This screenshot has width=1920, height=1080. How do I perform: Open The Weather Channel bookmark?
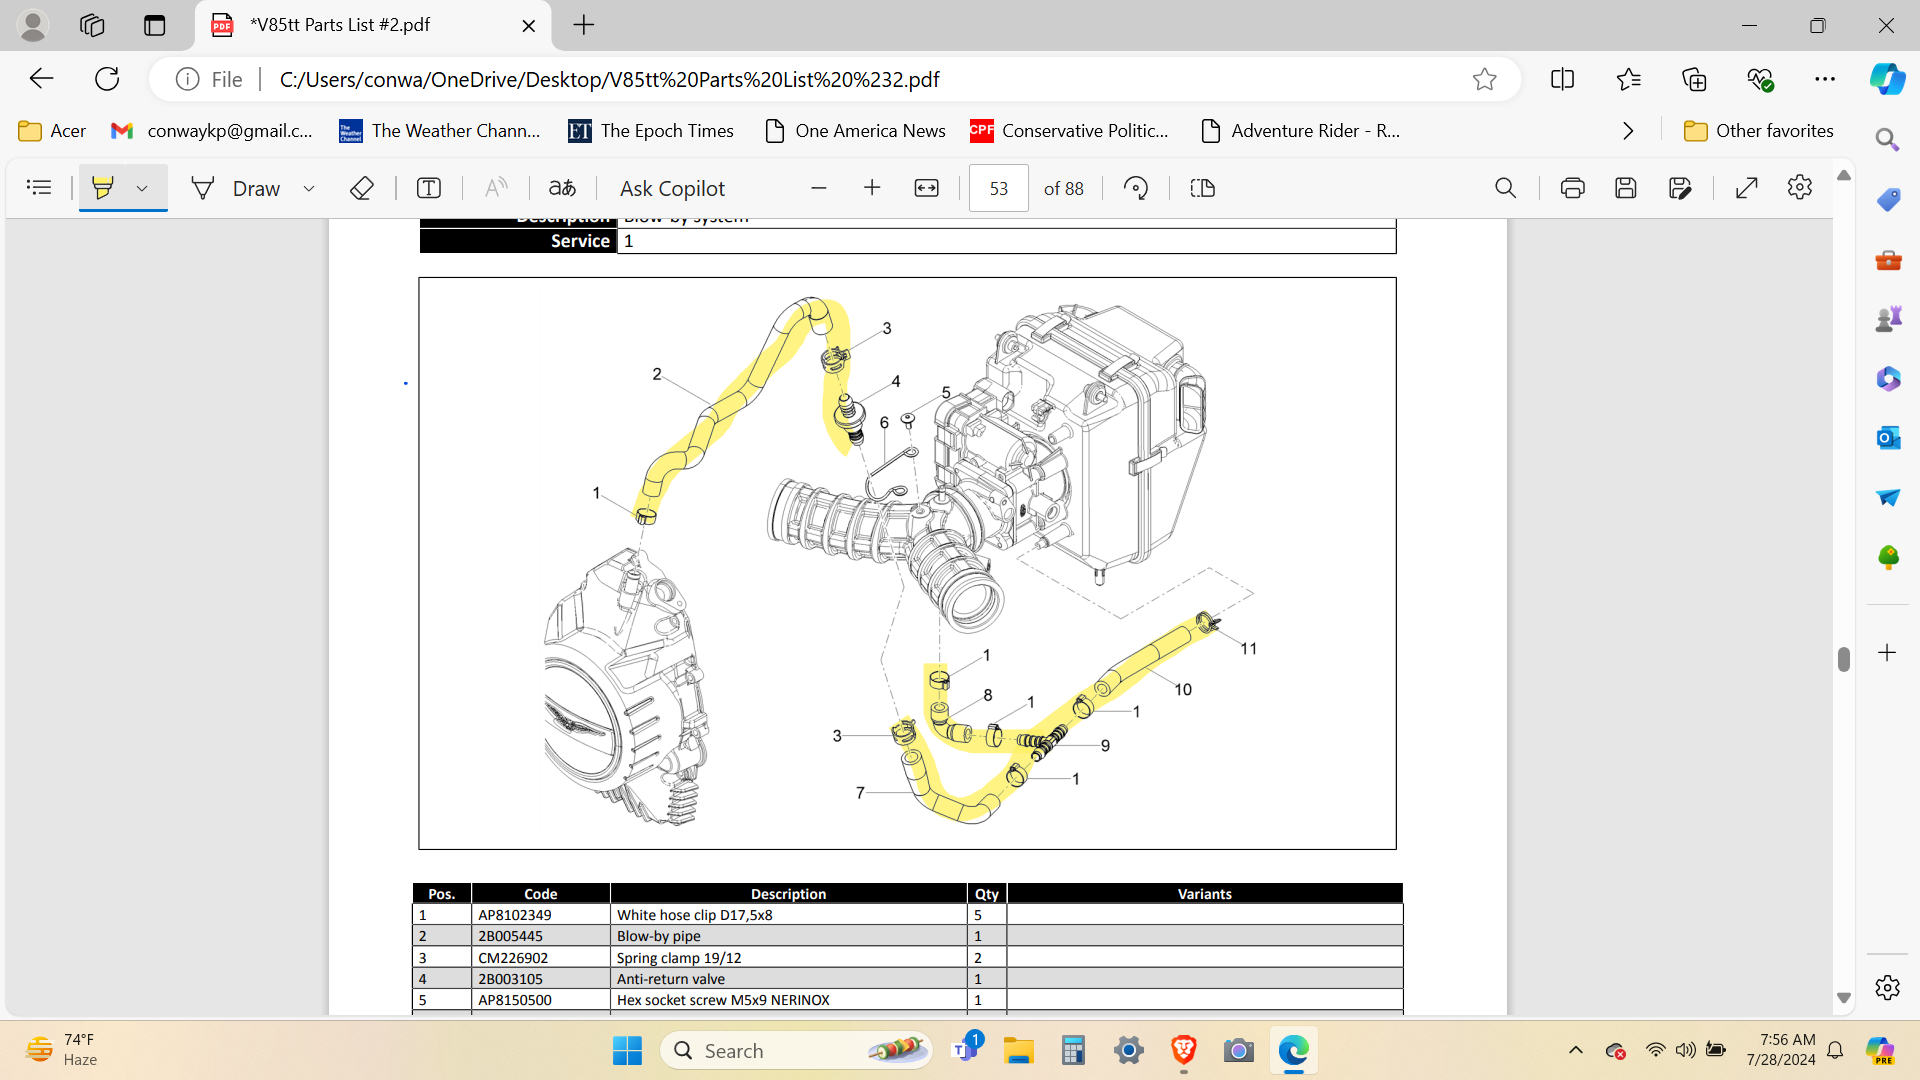coord(440,131)
